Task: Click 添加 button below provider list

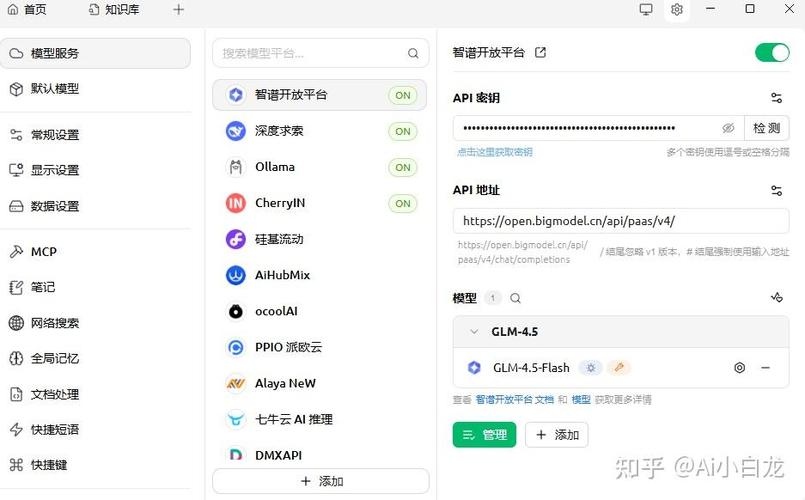Action: tap(321, 481)
